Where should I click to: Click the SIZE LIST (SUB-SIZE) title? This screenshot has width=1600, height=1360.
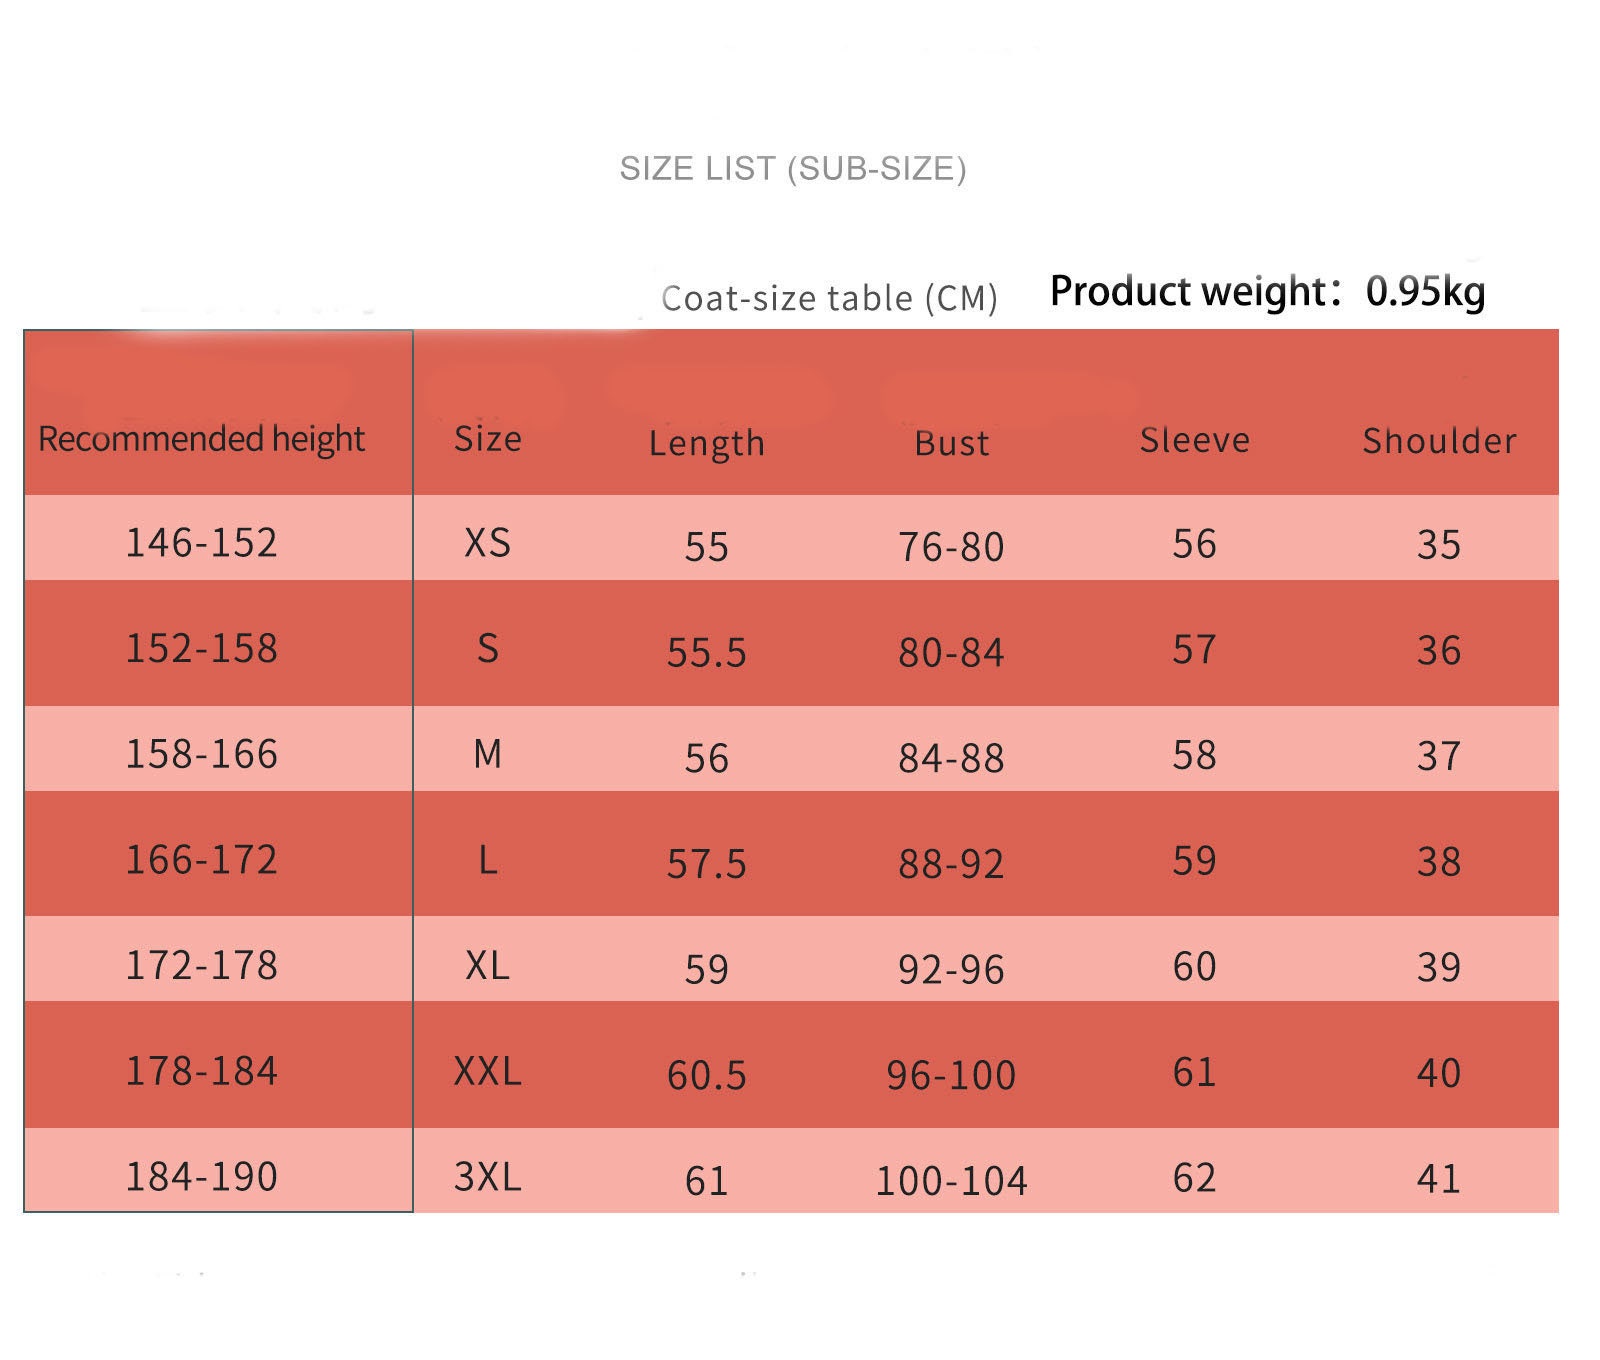click(793, 169)
